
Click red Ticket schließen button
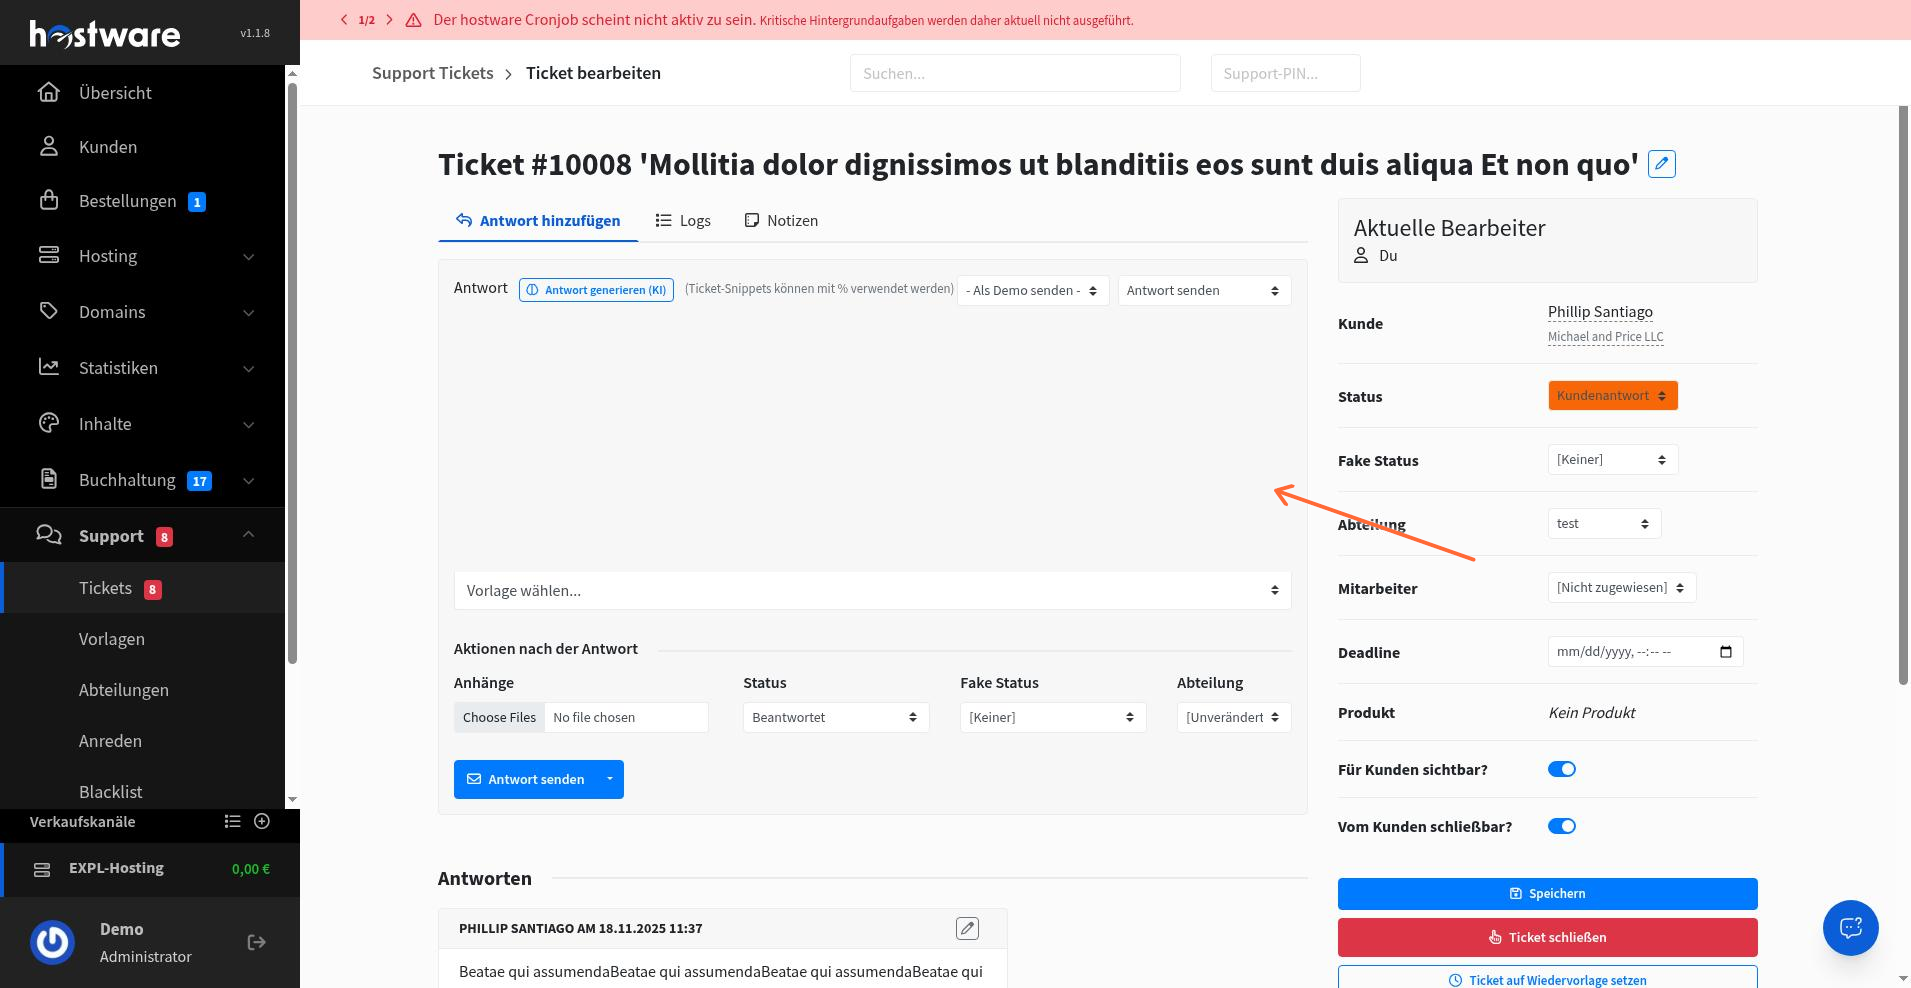point(1547,937)
